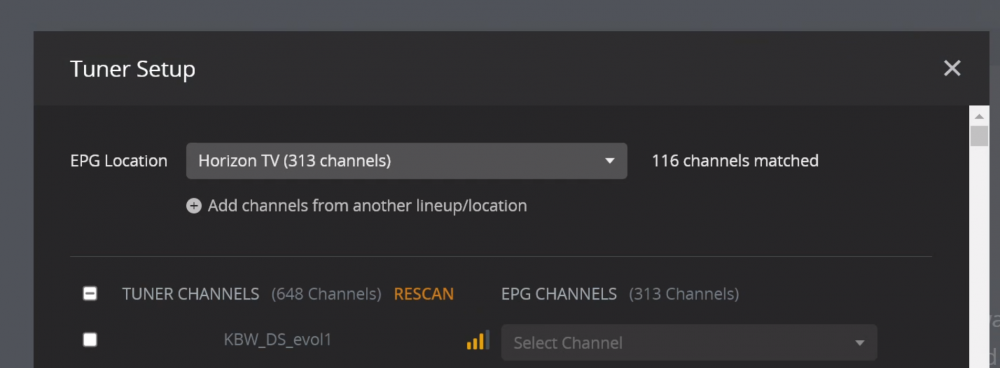This screenshot has width=1000, height=368.
Task: Click the Select Channel dropdown arrow
Action: tap(860, 343)
